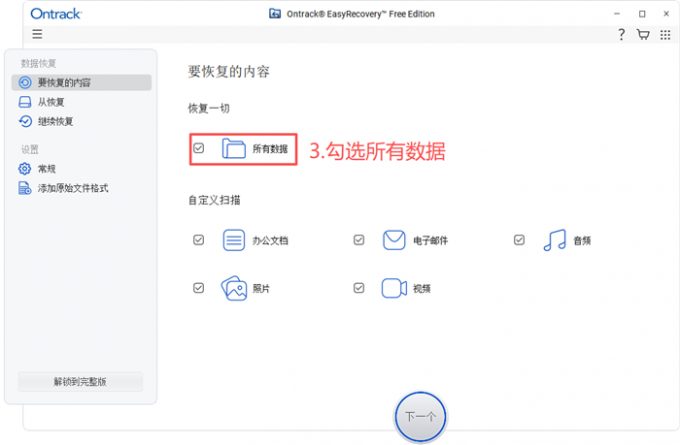
Task: Go to 继续恢复 sidebar item
Action: tap(82, 121)
